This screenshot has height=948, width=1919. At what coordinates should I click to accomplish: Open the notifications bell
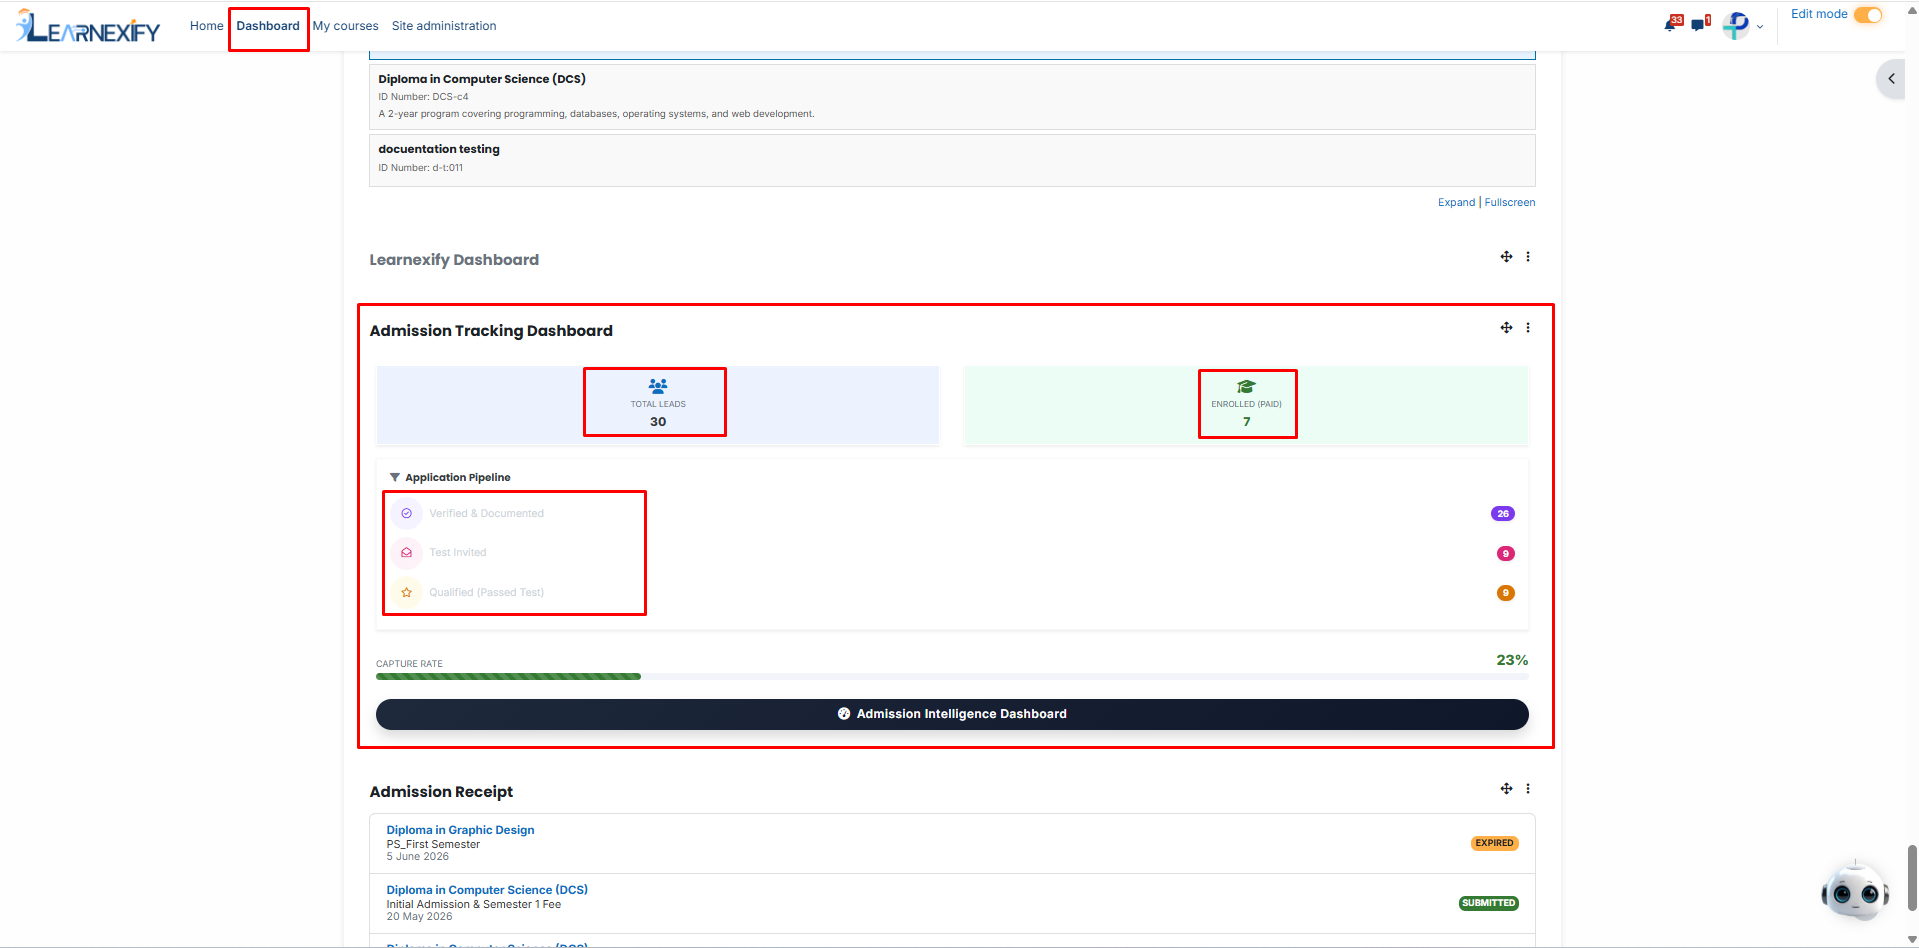coord(1670,24)
